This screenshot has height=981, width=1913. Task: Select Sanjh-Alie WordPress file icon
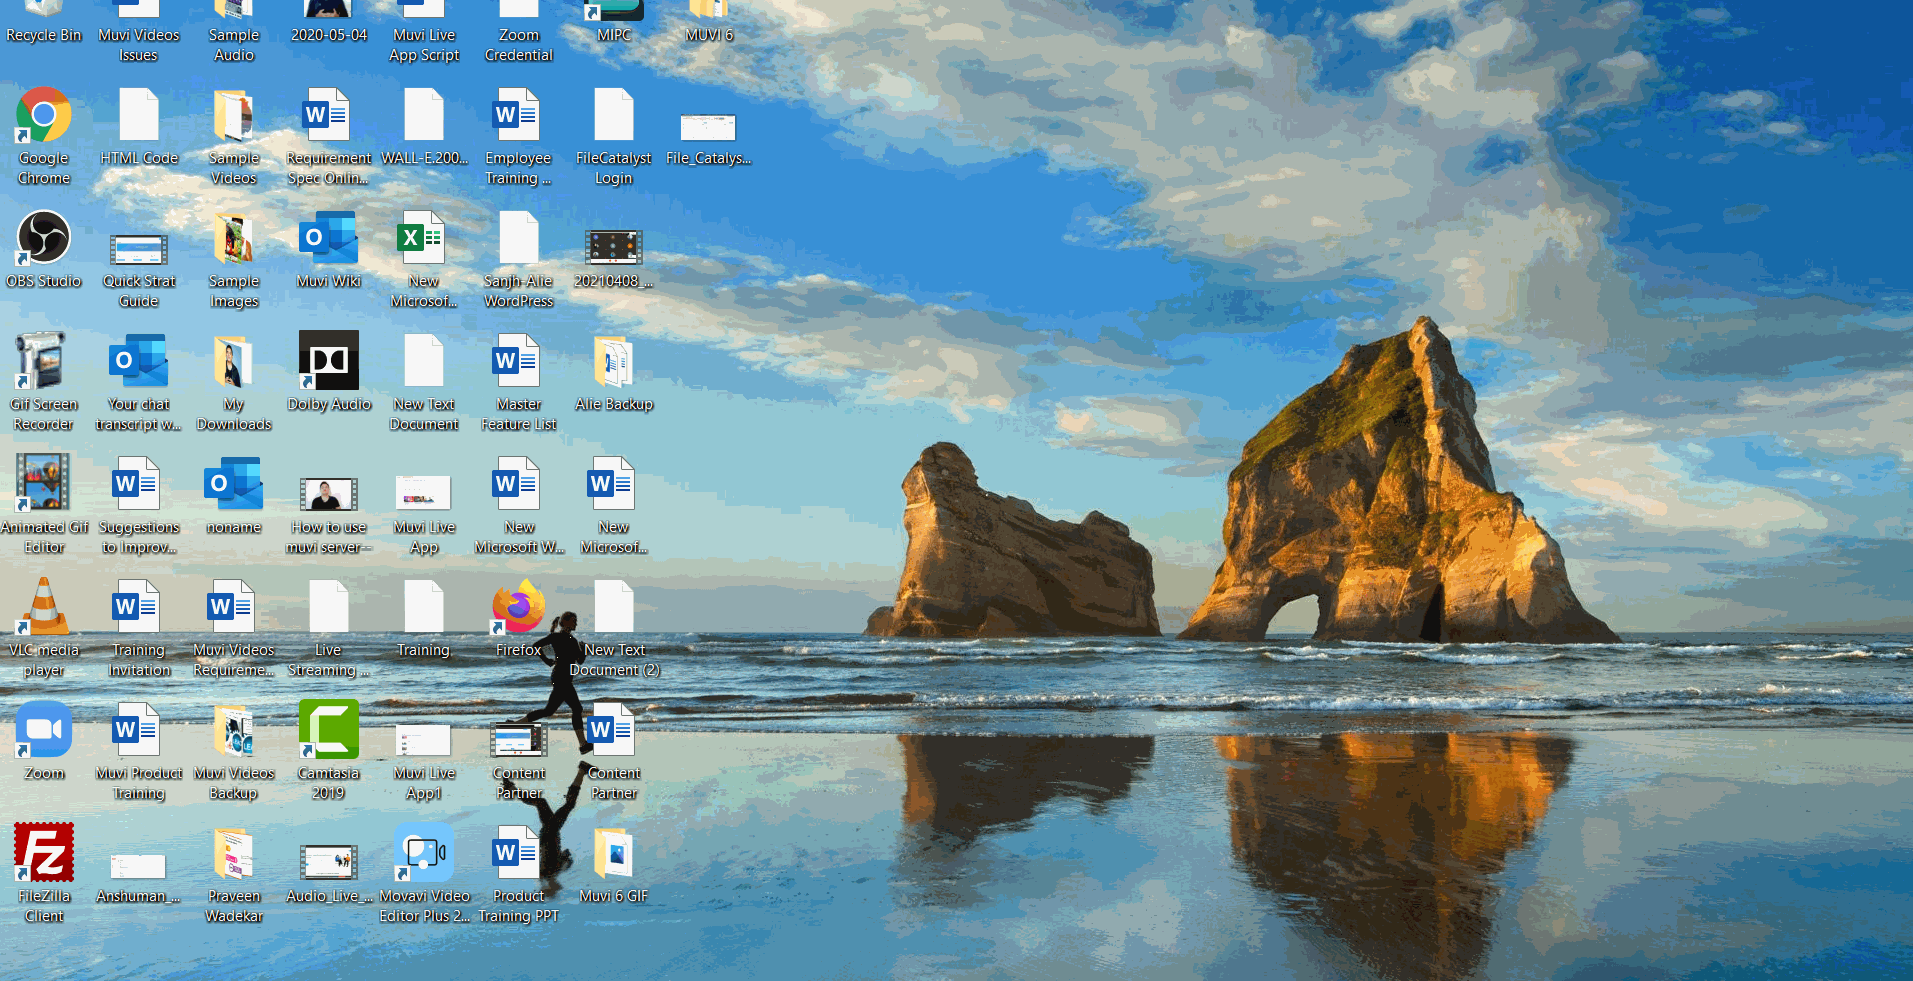point(519,259)
